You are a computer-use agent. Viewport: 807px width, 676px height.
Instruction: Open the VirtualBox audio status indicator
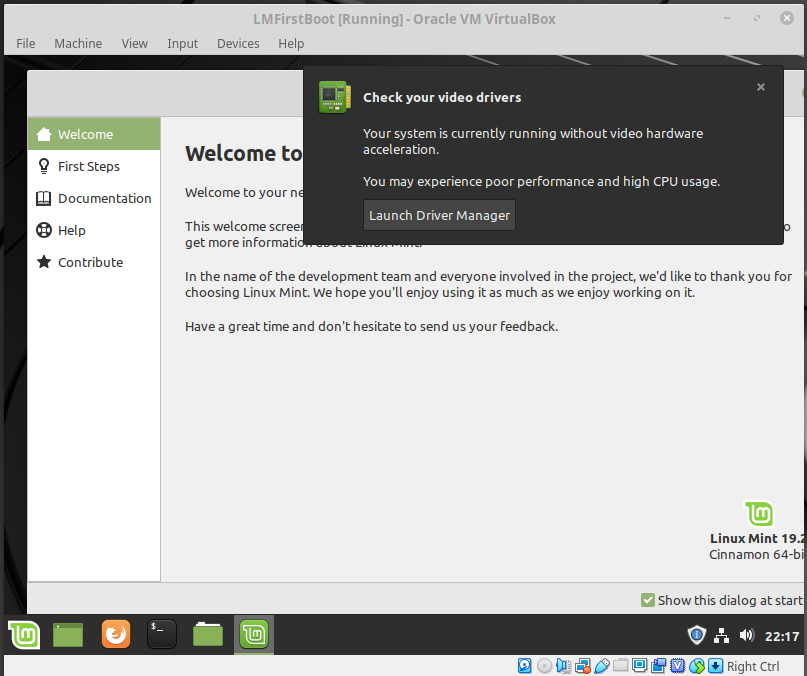click(x=564, y=666)
